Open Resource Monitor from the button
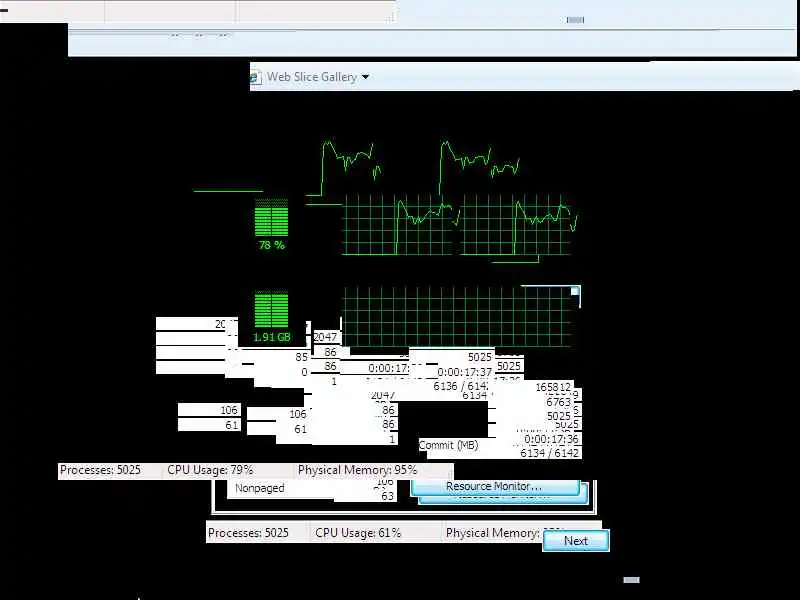800x600 pixels. [x=495, y=486]
